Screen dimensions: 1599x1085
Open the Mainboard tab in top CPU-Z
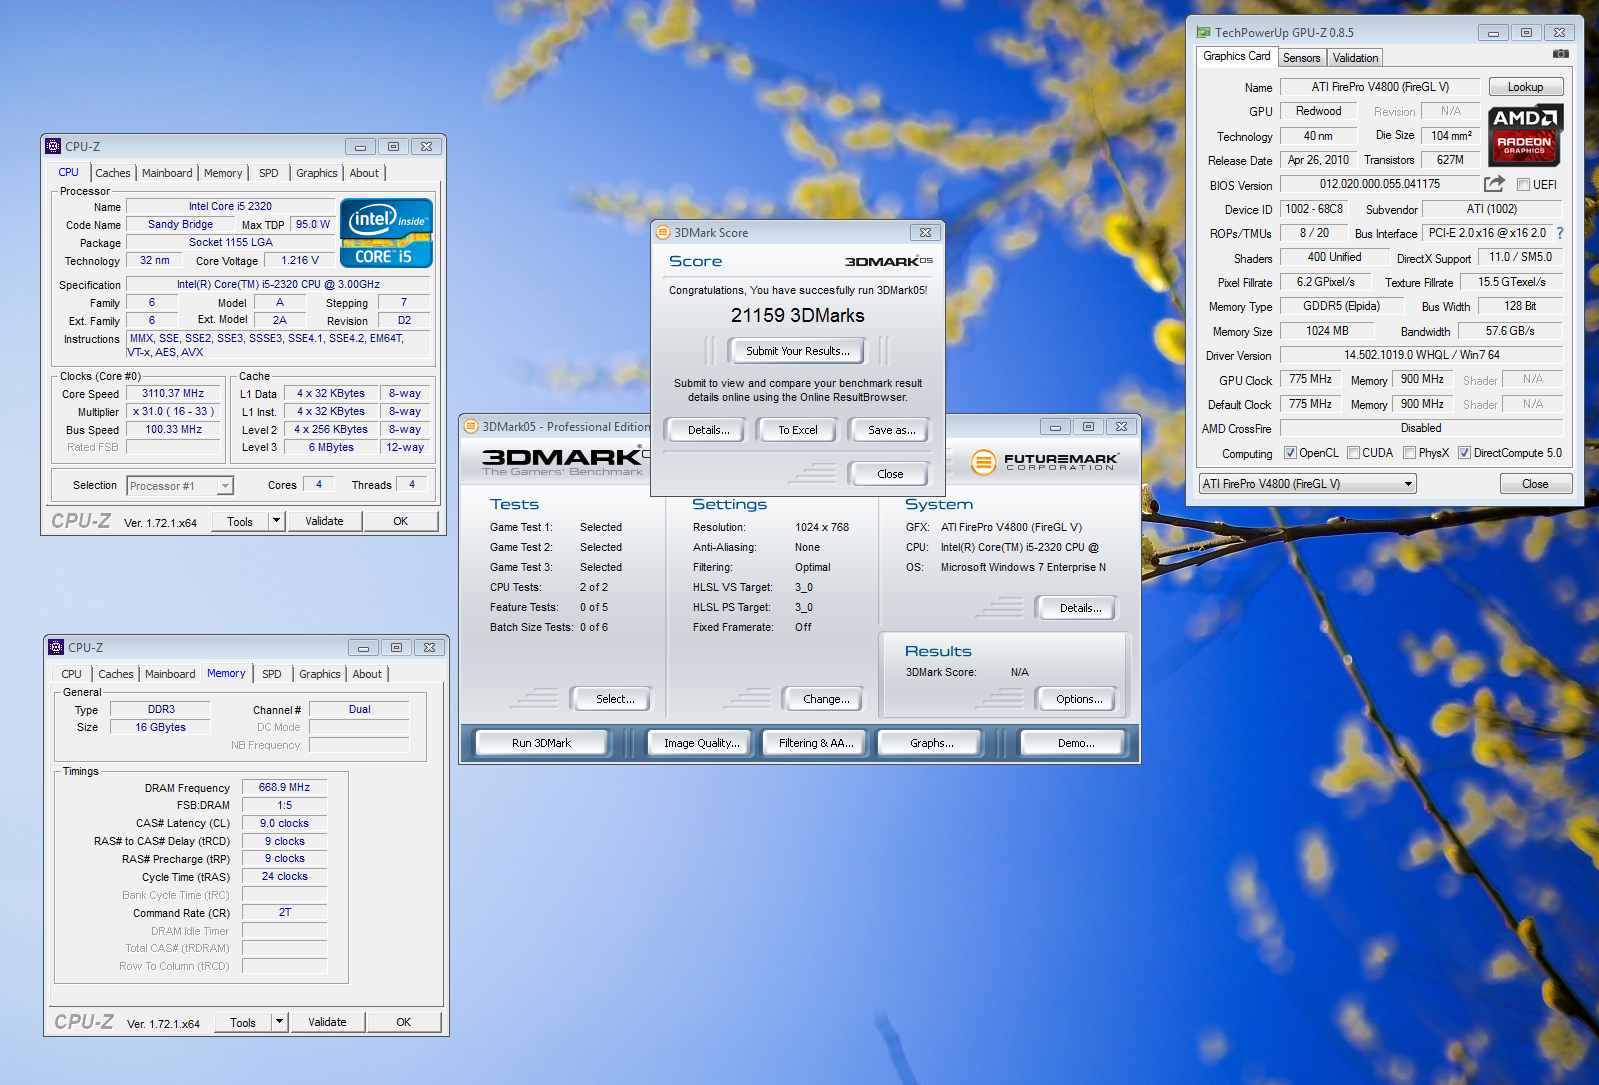[x=167, y=173]
